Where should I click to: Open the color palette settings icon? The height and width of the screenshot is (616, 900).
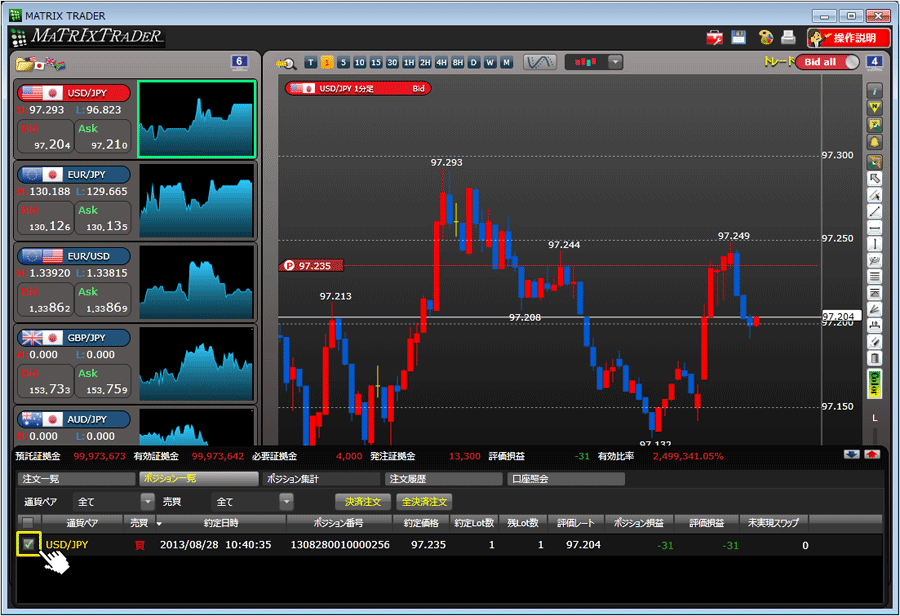[766, 38]
